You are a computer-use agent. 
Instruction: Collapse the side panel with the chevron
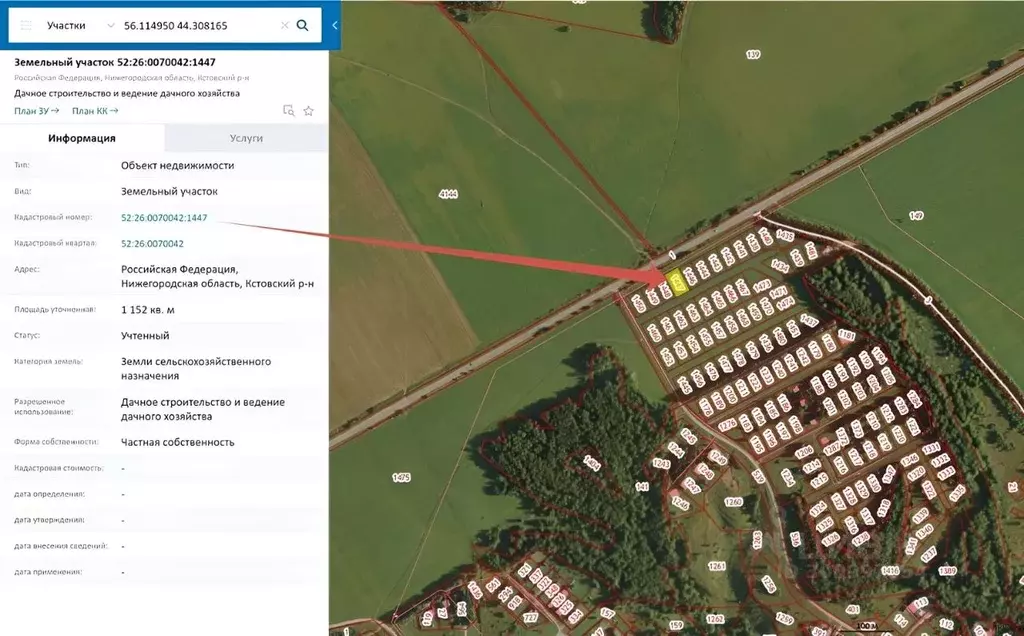(334, 25)
